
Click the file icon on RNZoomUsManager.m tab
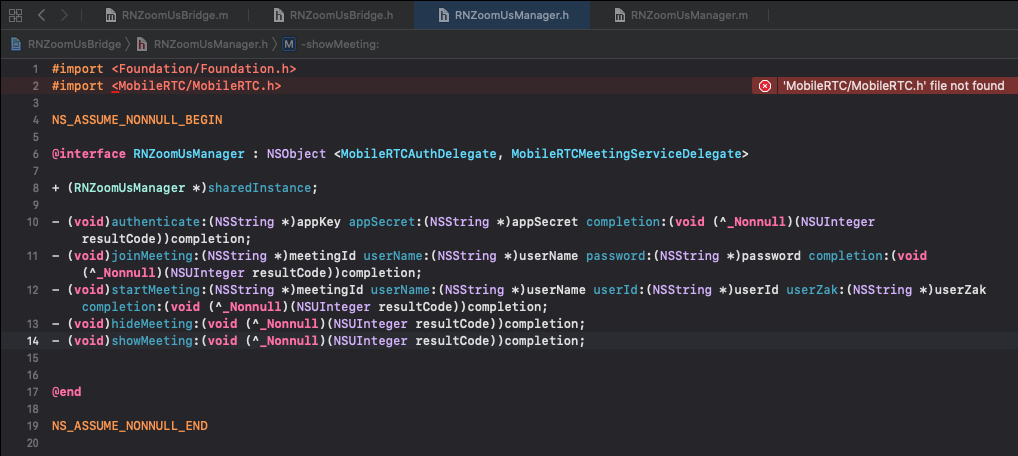coord(622,16)
